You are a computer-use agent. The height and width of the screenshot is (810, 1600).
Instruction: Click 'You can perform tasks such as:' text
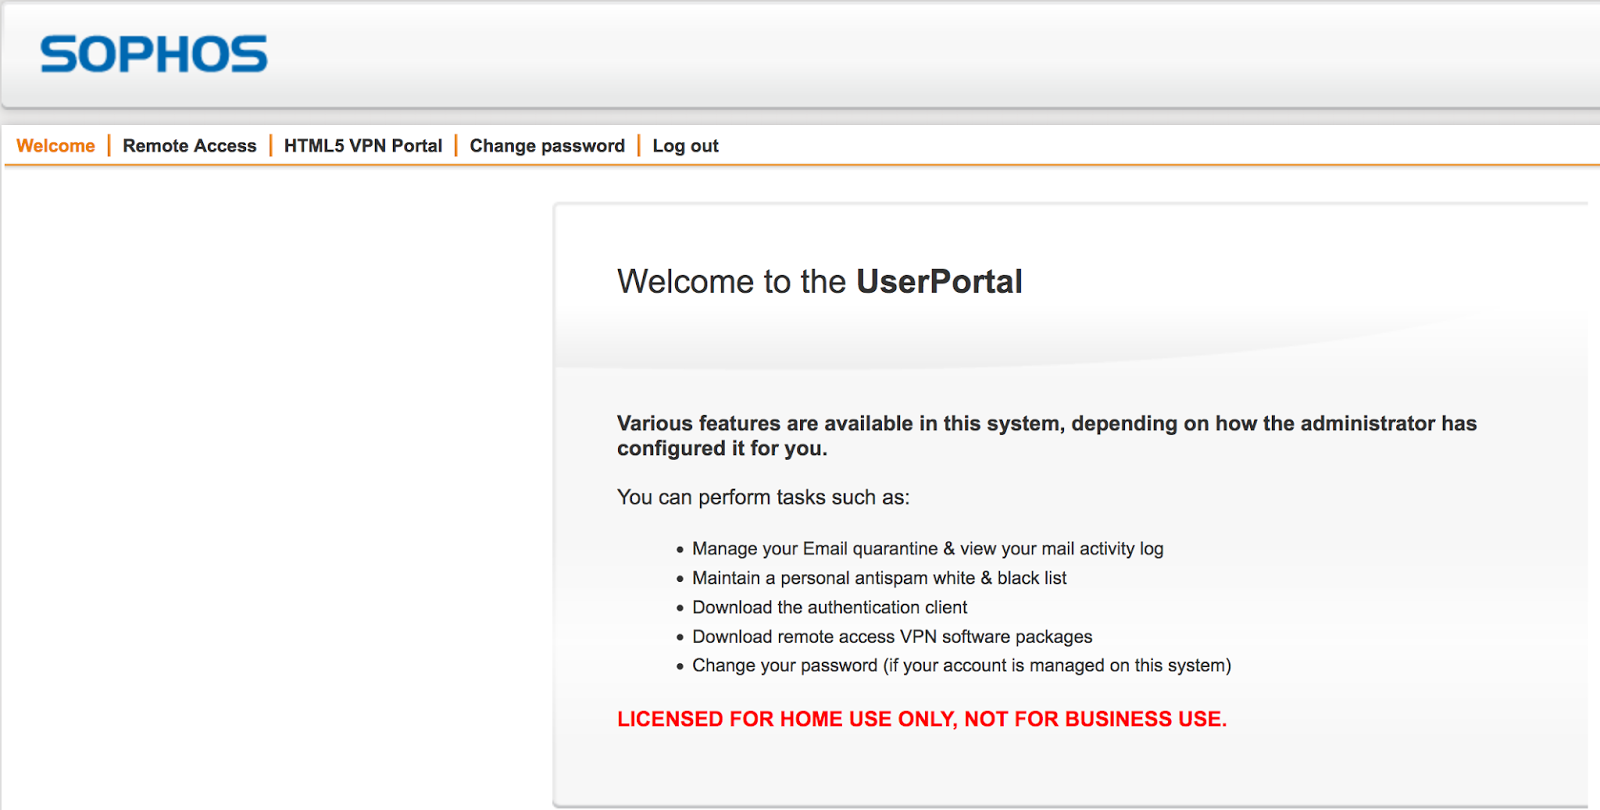point(763,497)
